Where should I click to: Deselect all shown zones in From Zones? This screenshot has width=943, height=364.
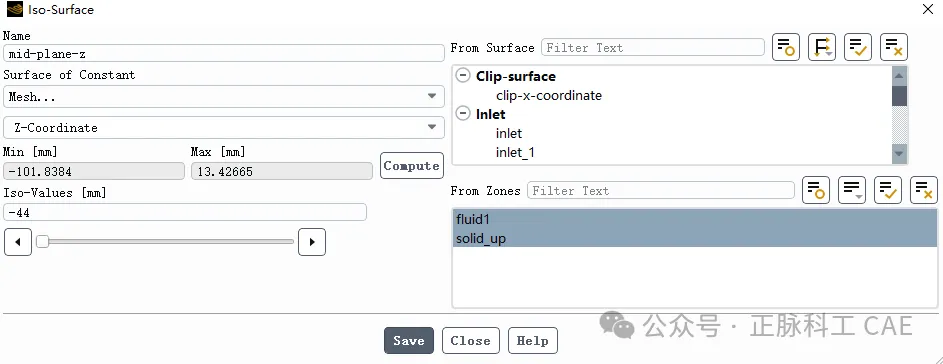(x=924, y=190)
